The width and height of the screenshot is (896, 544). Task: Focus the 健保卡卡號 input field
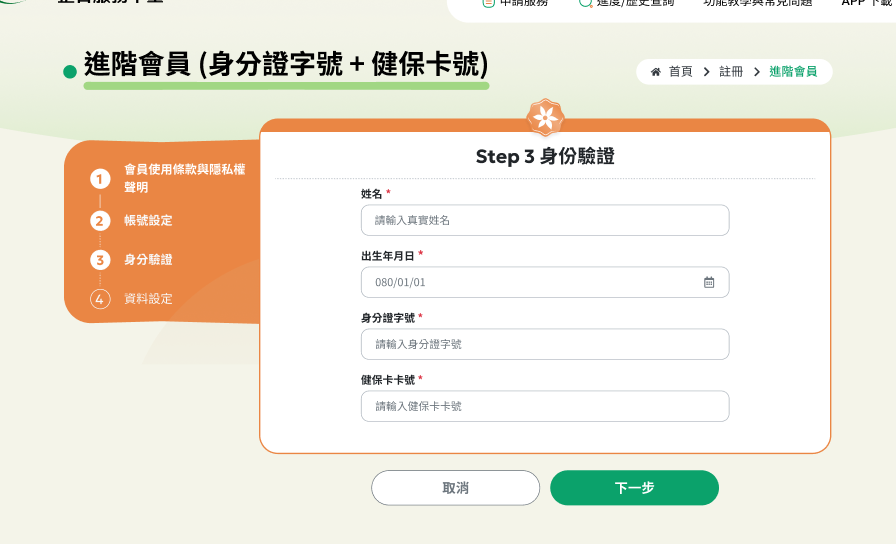545,406
